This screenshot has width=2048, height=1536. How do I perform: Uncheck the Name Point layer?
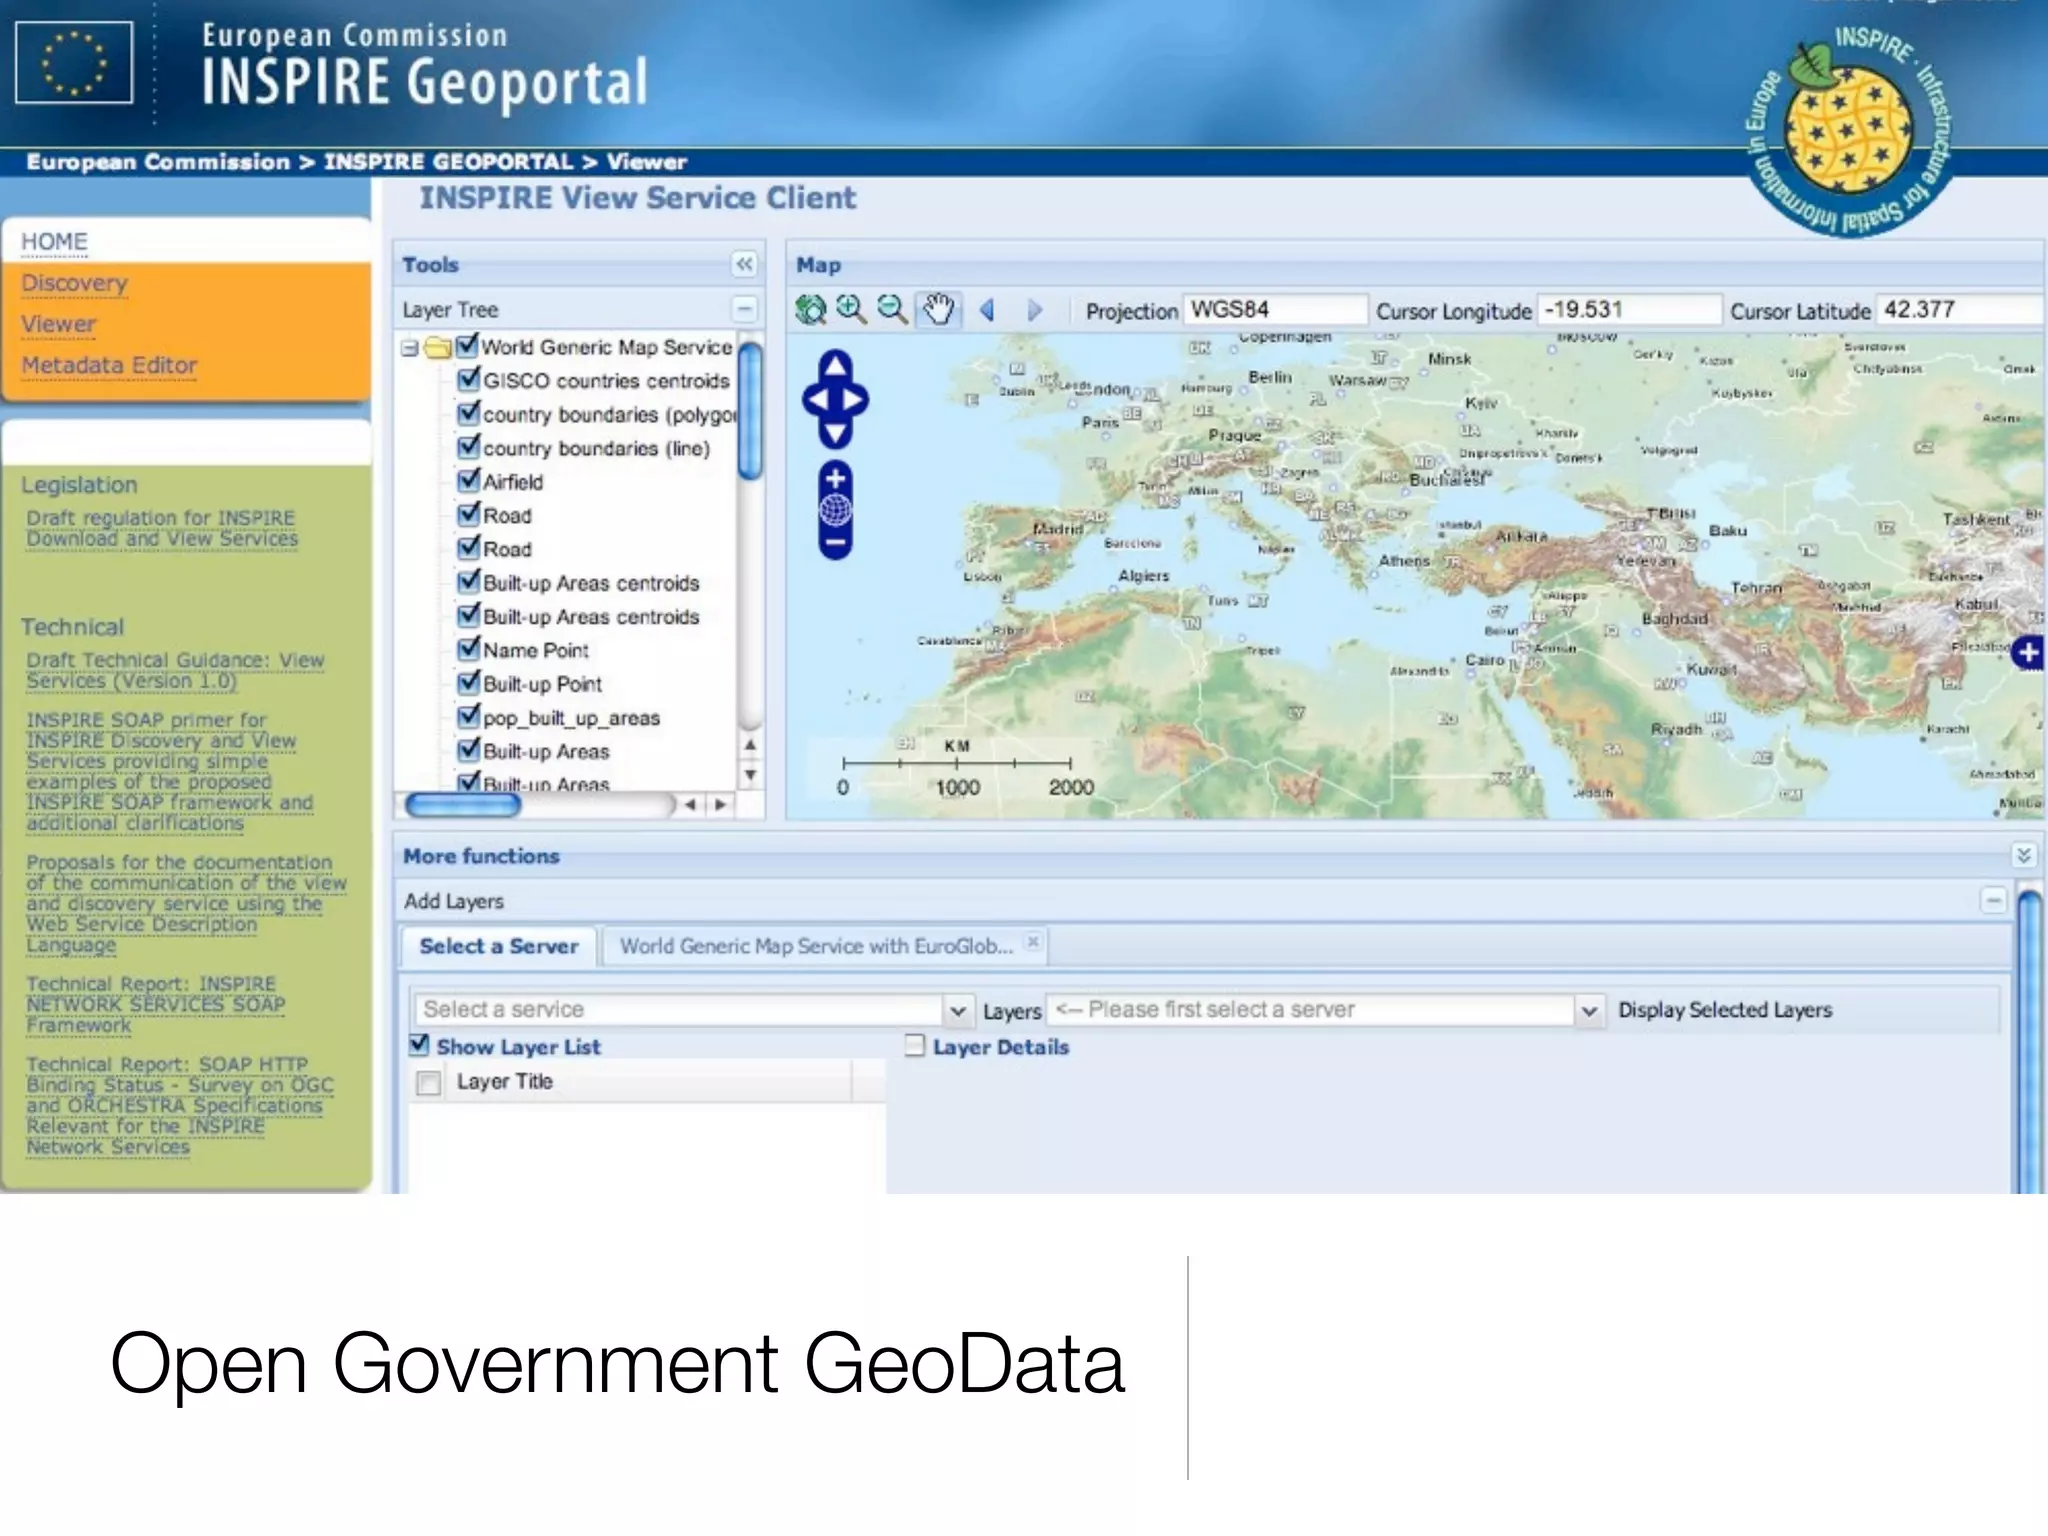tap(468, 649)
